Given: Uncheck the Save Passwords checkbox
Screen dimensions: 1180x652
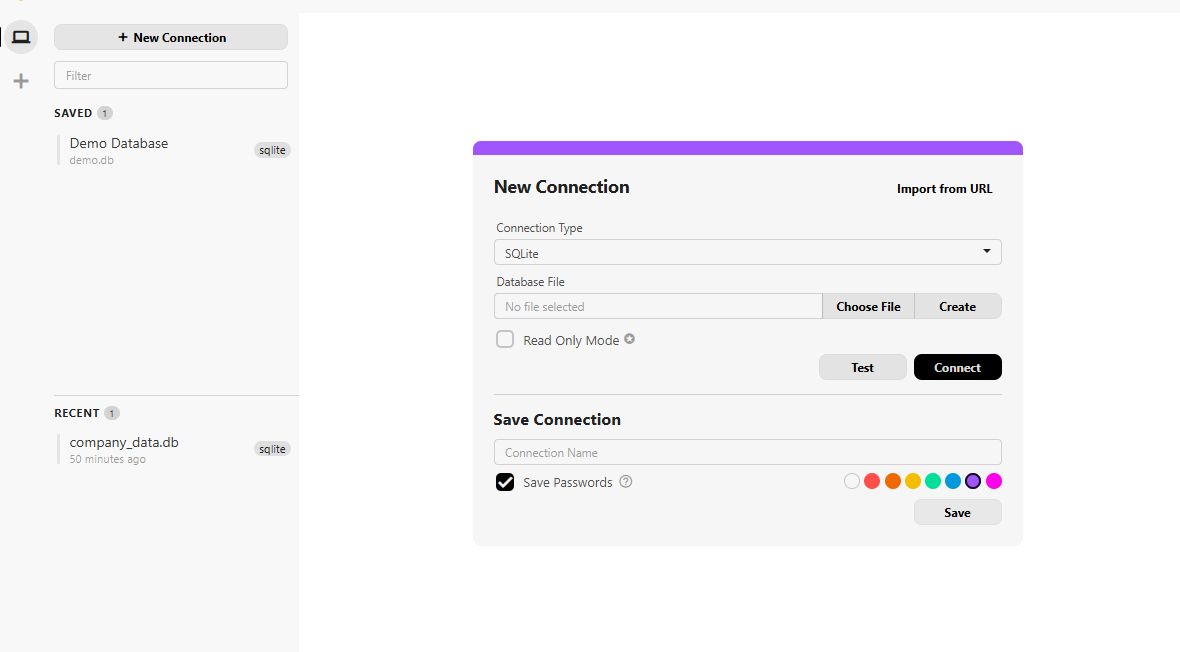Looking at the screenshot, I should point(505,482).
